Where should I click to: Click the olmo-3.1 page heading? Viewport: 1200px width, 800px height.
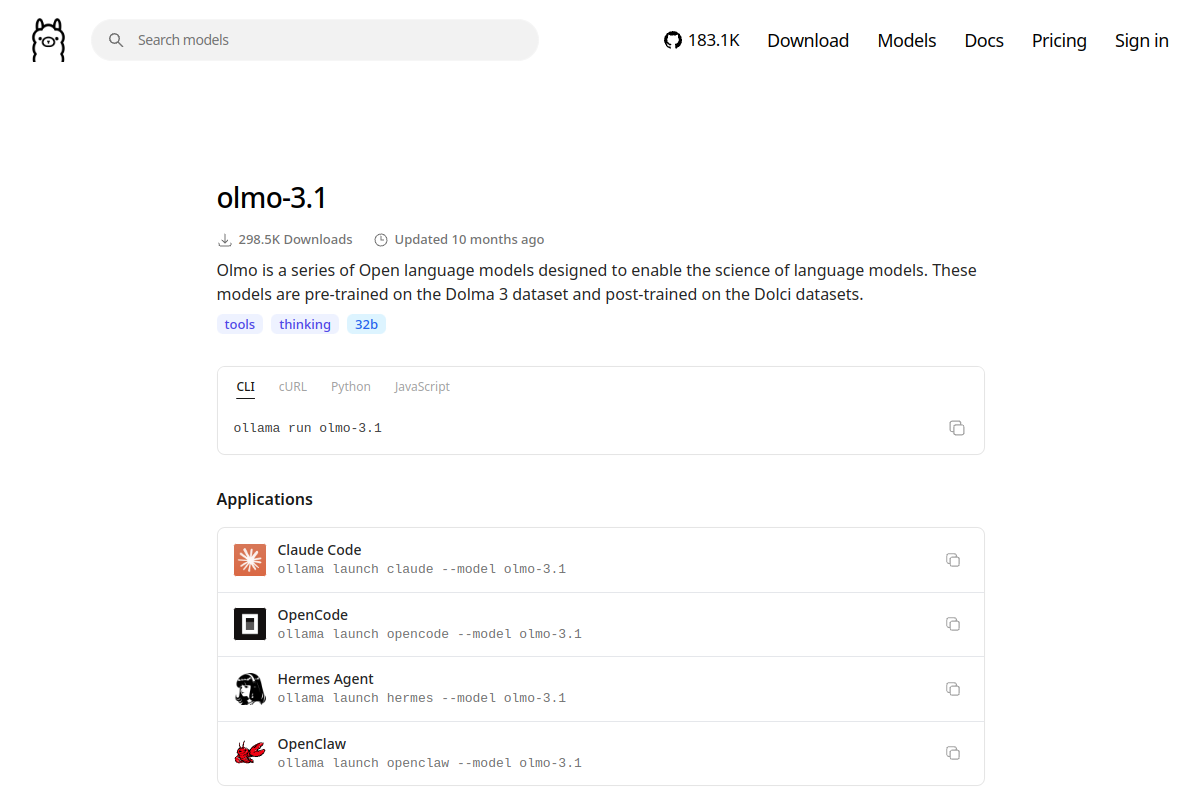tap(272, 198)
